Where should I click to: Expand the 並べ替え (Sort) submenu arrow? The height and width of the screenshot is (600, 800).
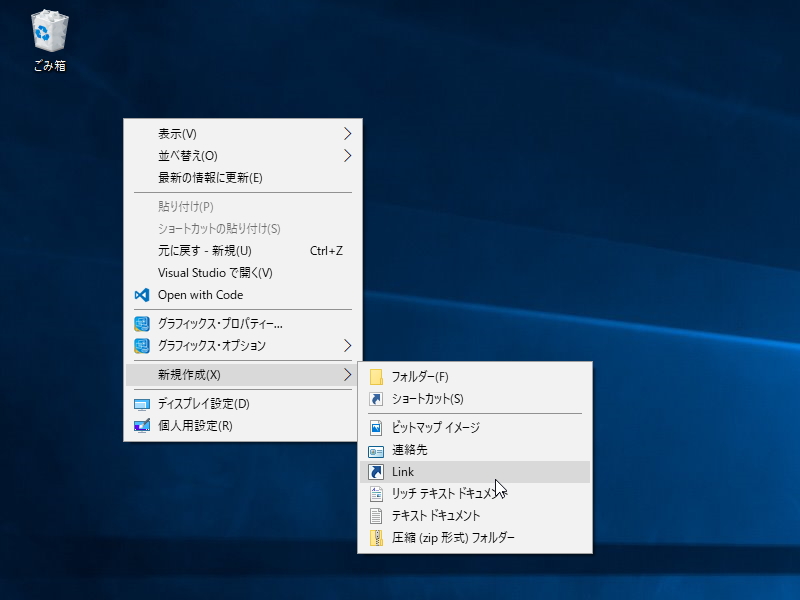(x=349, y=155)
